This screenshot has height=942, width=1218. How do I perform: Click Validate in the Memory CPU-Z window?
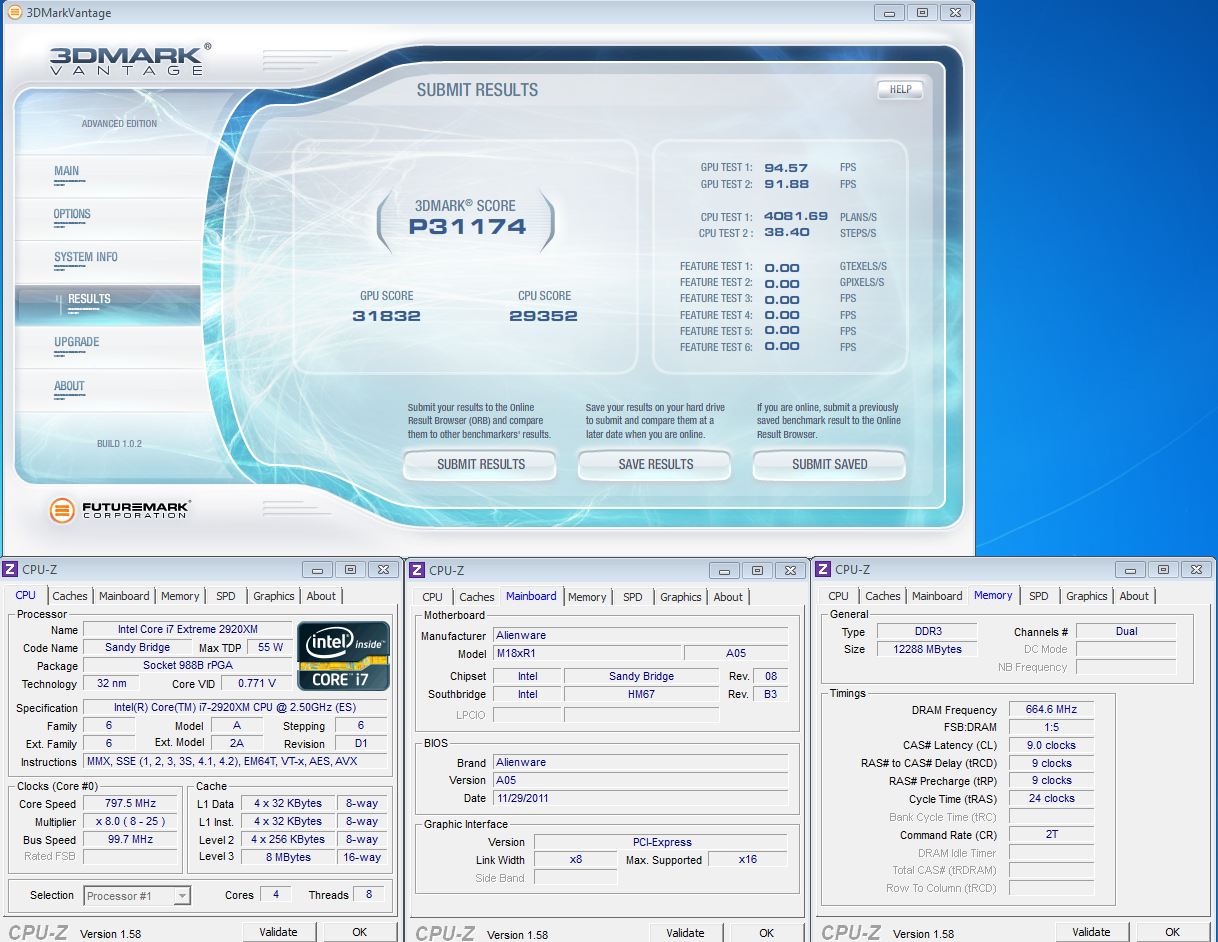point(1091,932)
